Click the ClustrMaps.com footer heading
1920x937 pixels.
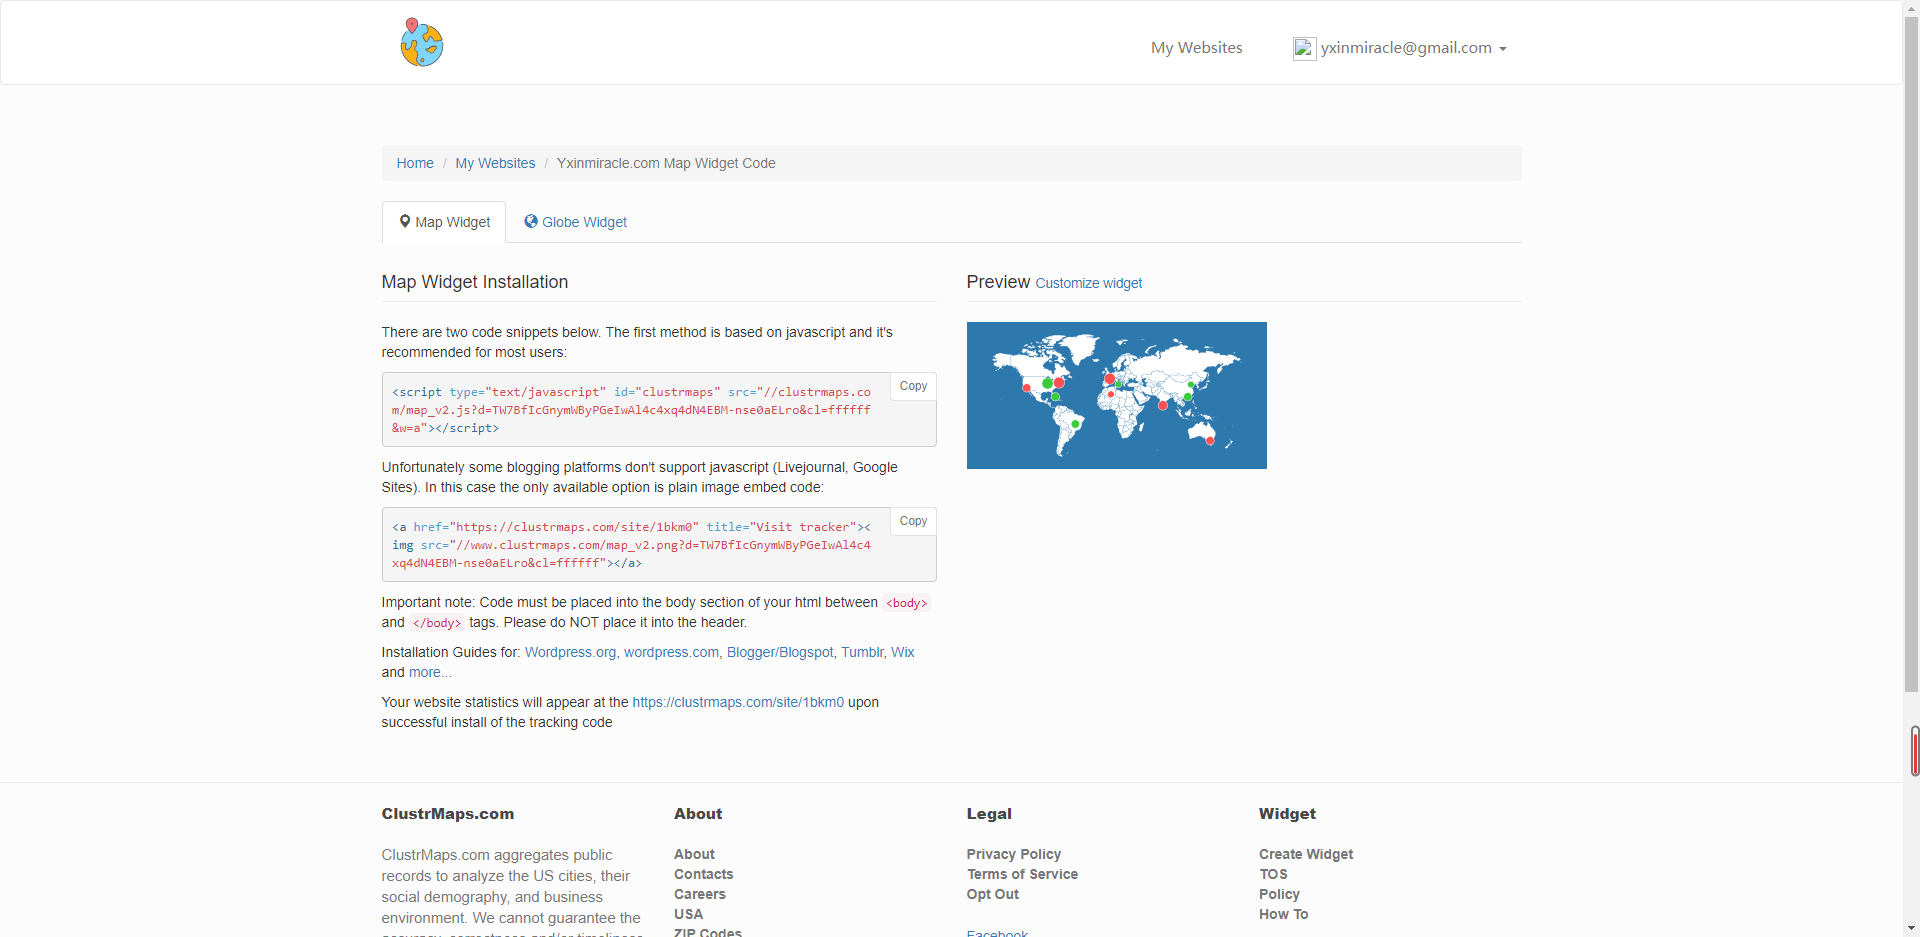tap(448, 814)
